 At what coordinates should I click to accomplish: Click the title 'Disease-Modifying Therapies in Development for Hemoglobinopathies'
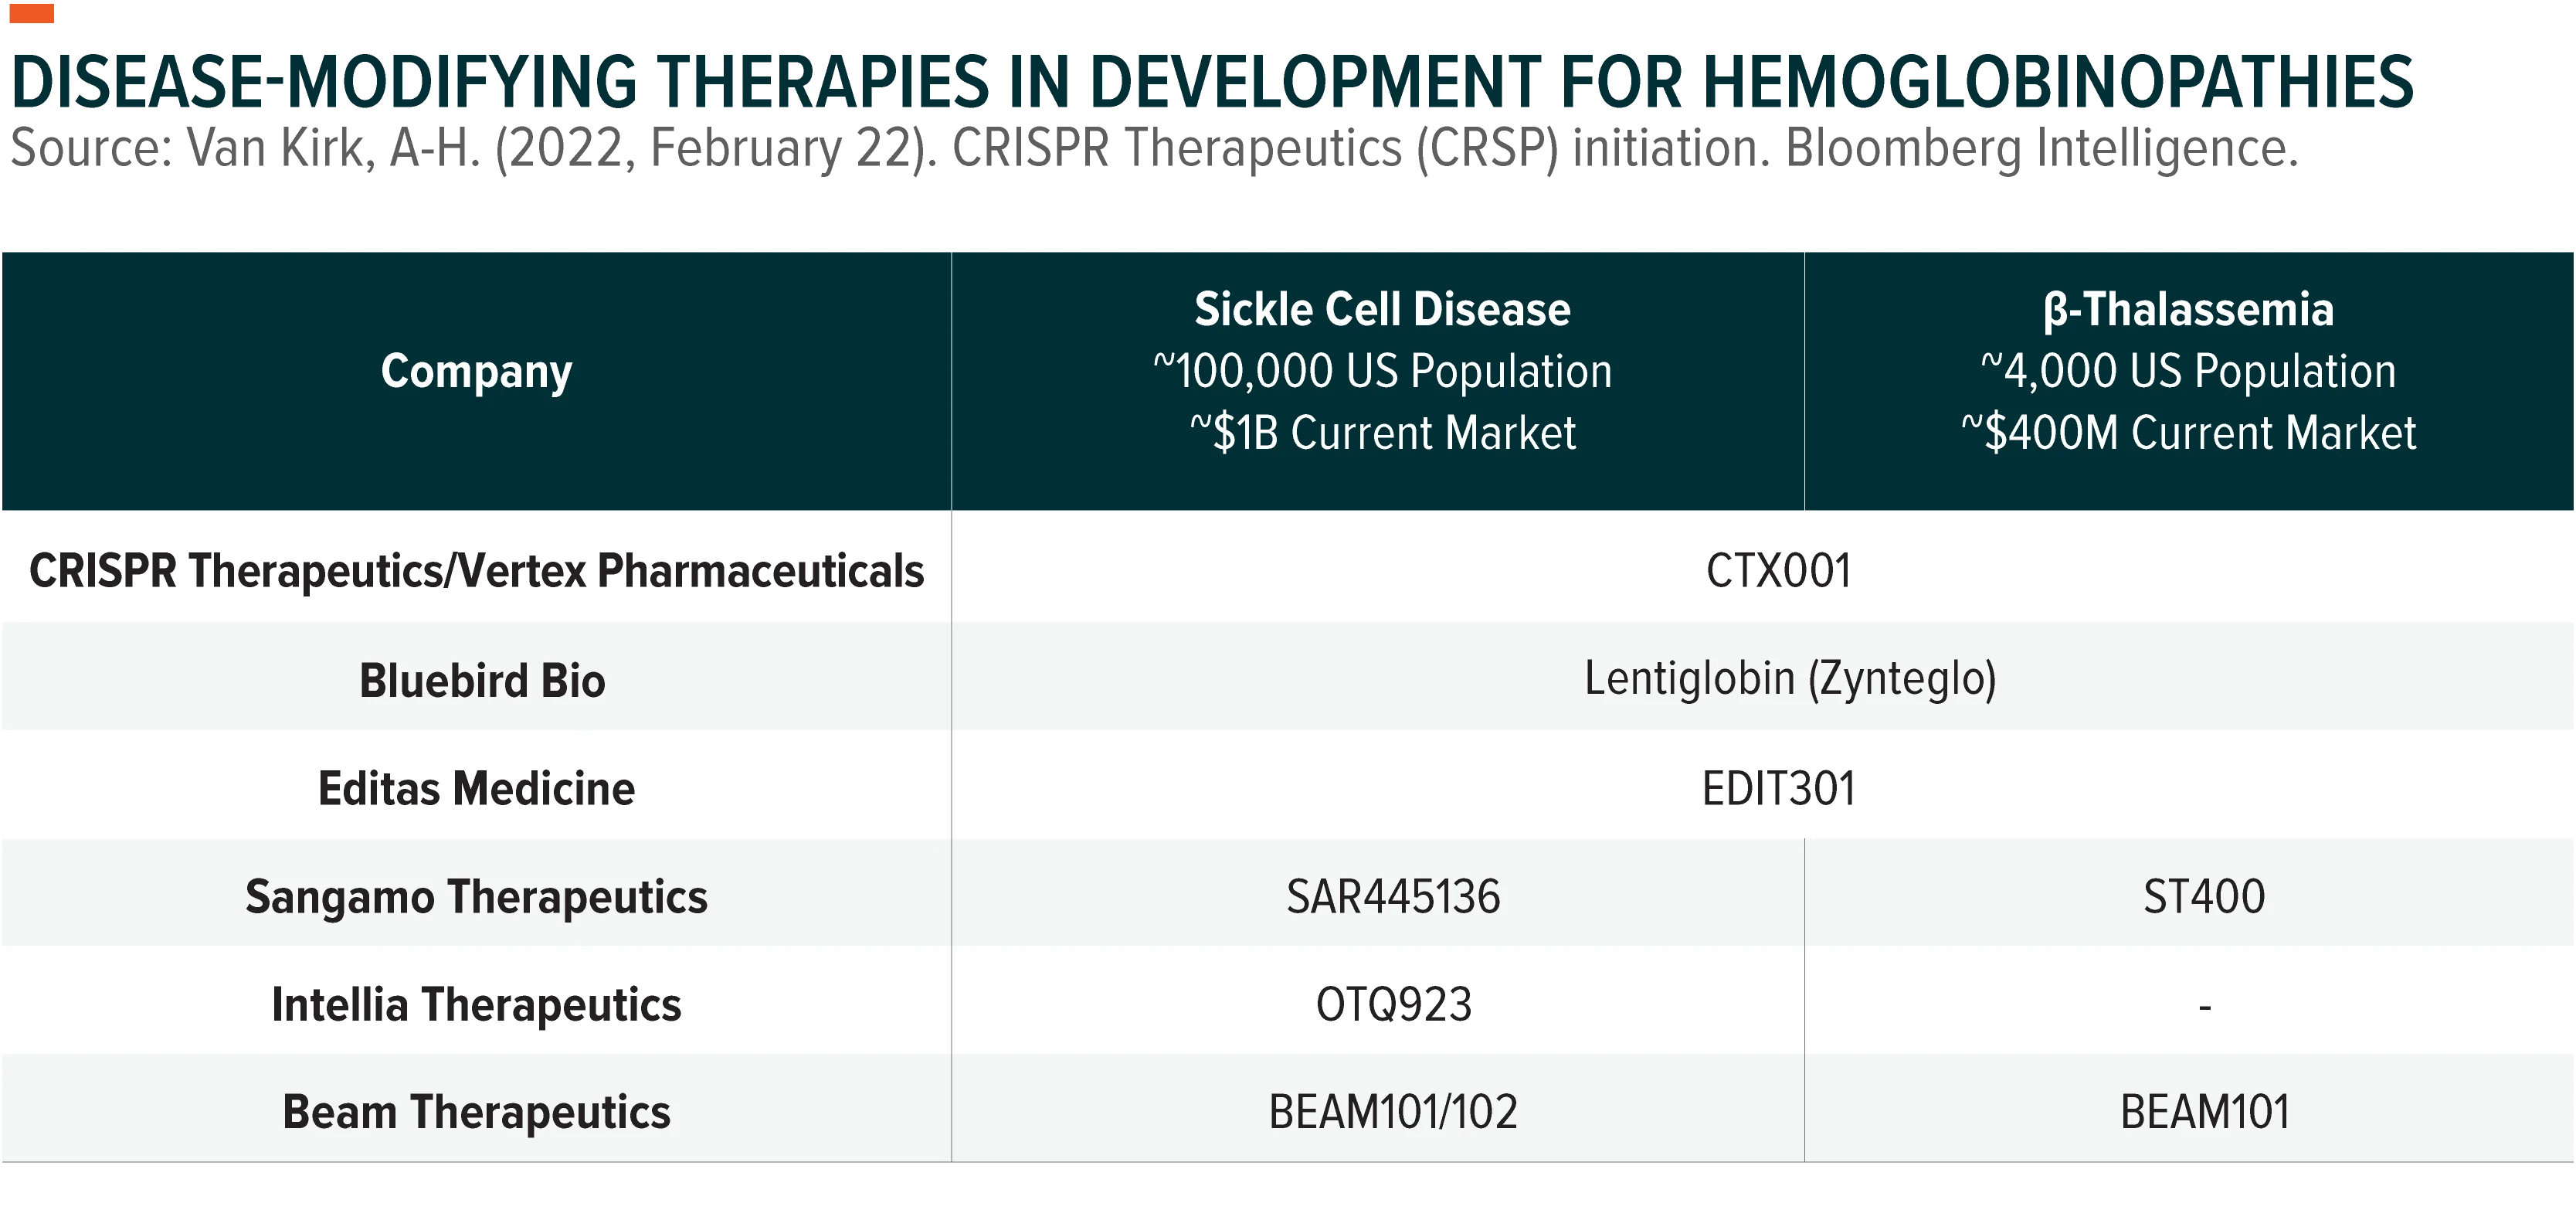click(1212, 82)
